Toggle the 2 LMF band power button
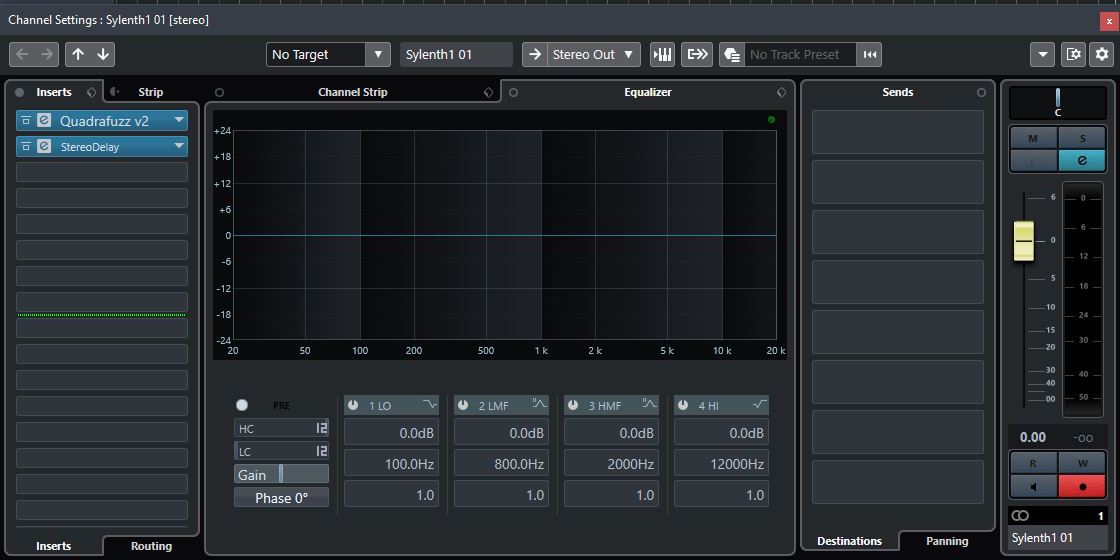 (x=462, y=405)
